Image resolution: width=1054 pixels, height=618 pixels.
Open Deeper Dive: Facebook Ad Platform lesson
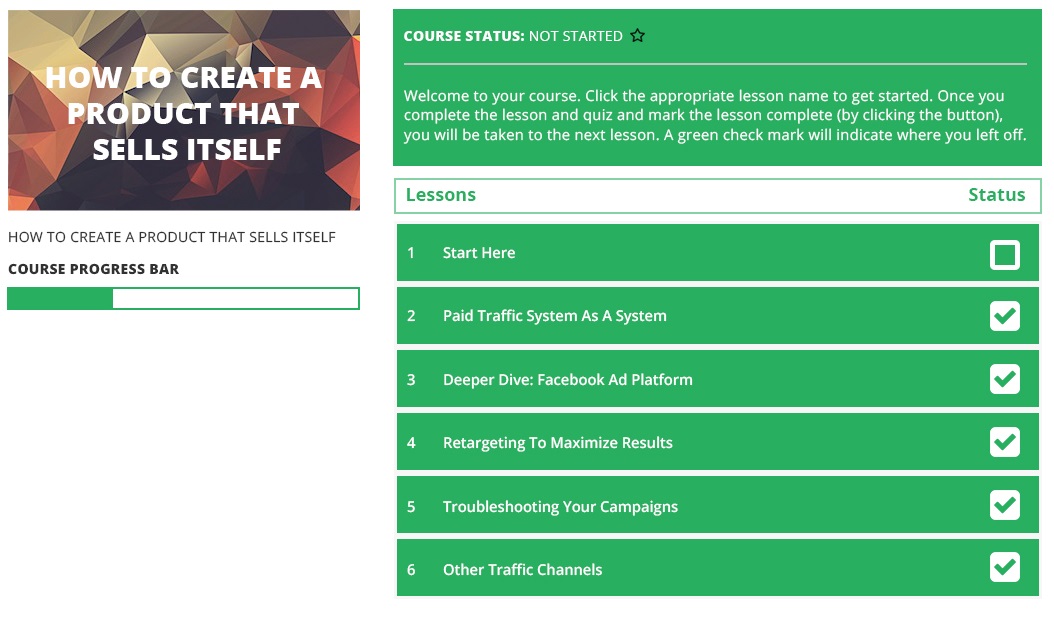567,380
